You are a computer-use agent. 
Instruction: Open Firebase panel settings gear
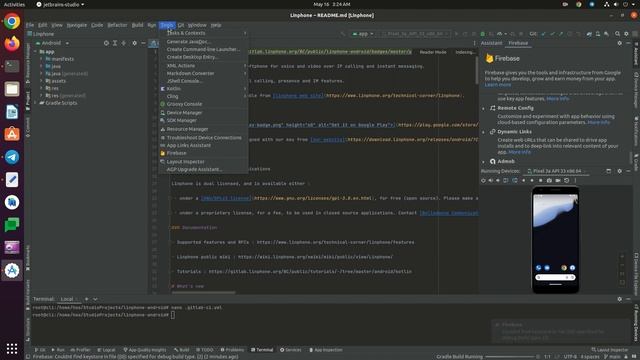620,43
